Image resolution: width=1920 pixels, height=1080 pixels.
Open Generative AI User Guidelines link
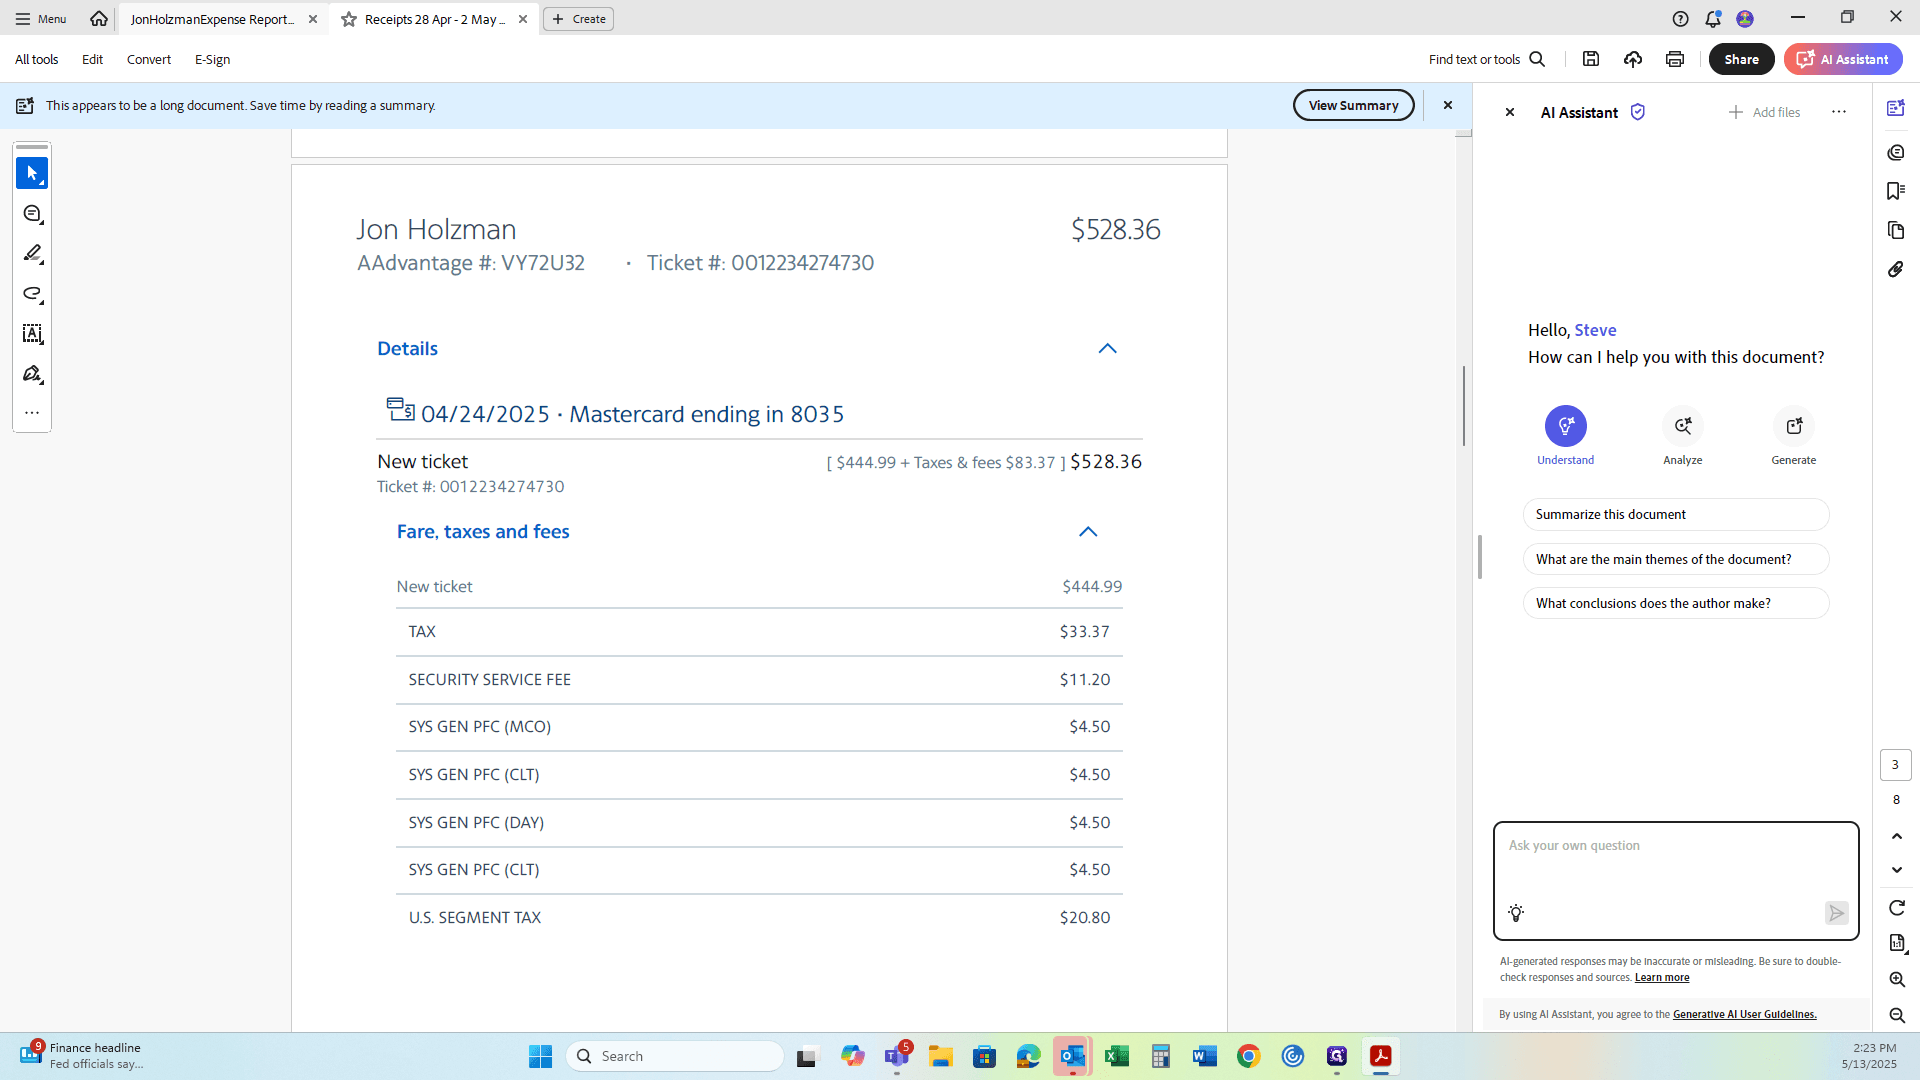click(1744, 1014)
